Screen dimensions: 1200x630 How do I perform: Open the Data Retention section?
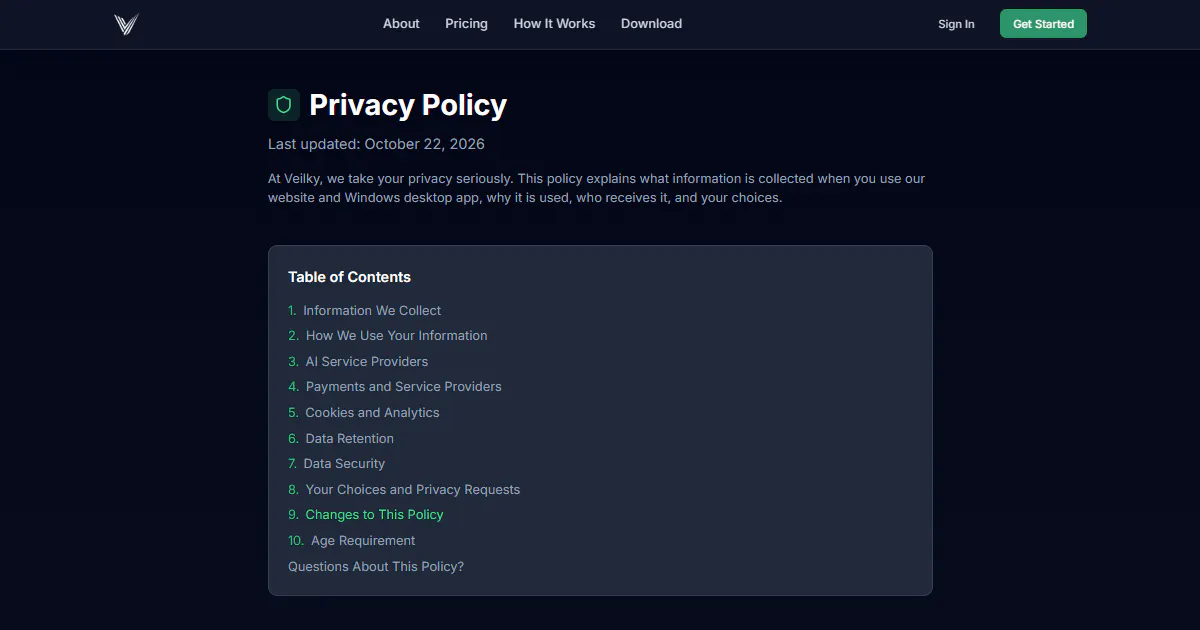[x=341, y=438]
